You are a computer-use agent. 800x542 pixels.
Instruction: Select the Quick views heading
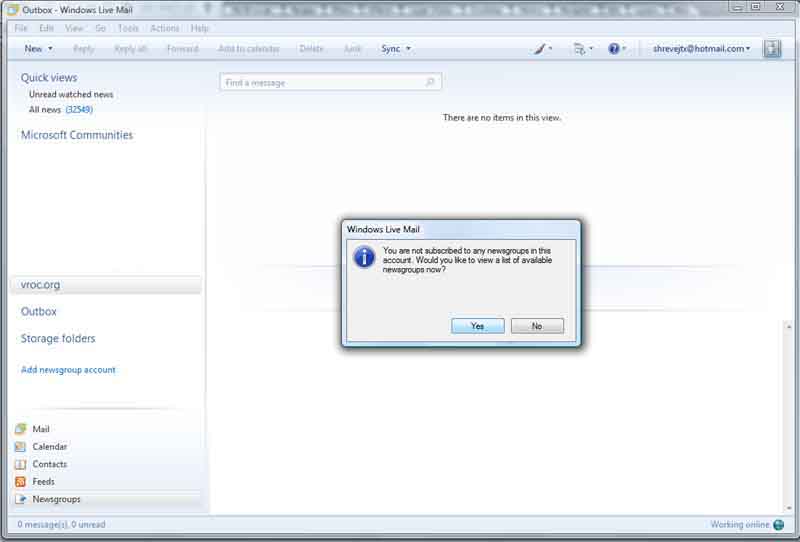tap(49, 78)
